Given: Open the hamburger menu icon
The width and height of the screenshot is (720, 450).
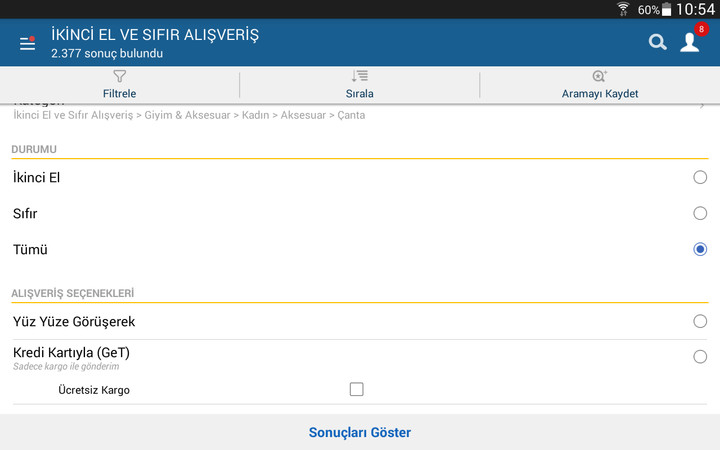Looking at the screenshot, I should [27, 43].
